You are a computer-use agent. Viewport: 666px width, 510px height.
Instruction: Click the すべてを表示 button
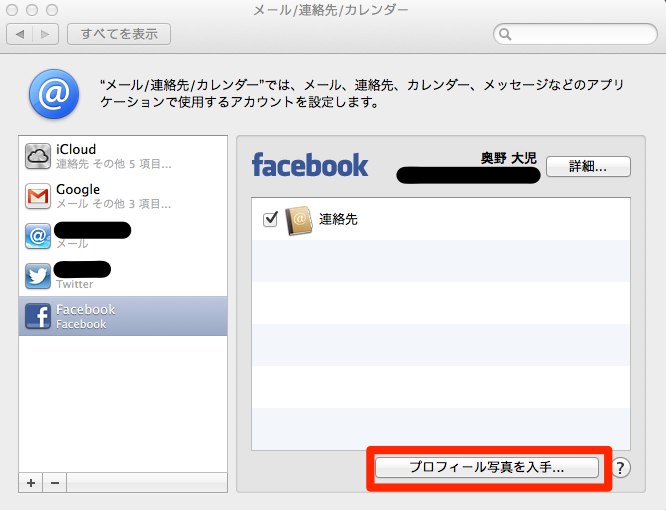pyautogui.click(x=119, y=34)
